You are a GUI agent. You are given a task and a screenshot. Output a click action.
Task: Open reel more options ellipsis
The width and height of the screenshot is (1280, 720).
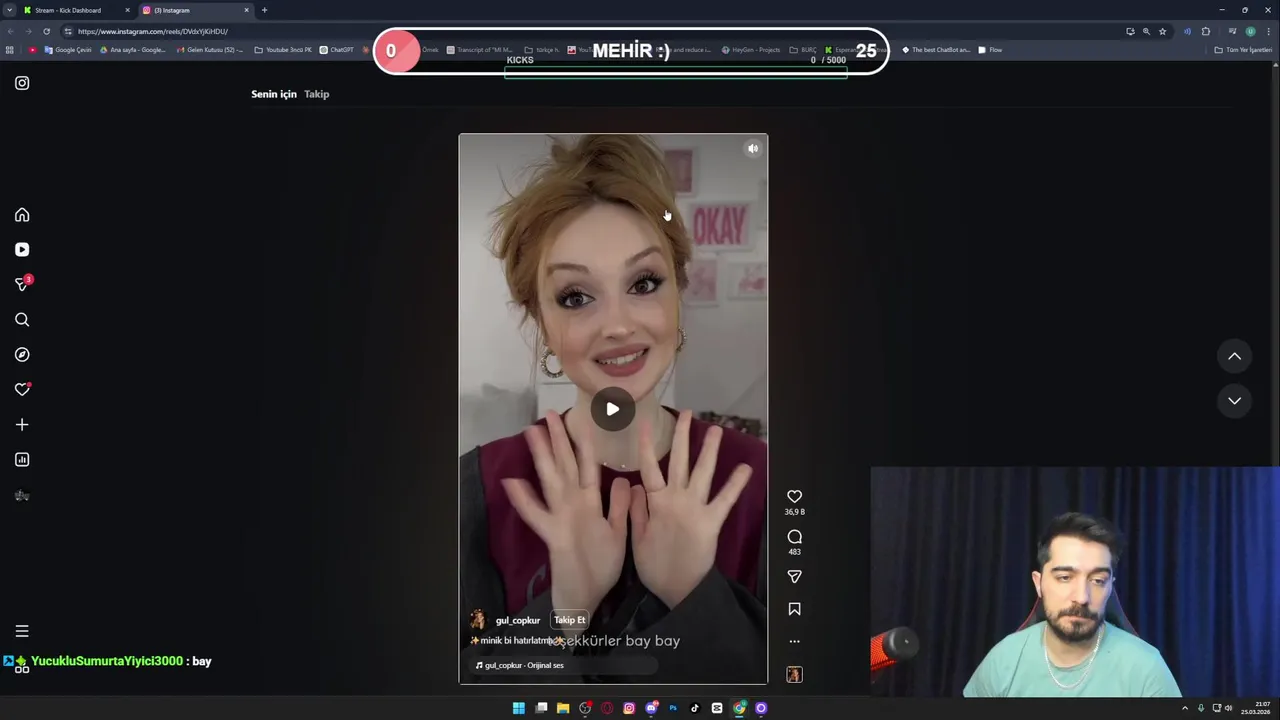[794, 642]
